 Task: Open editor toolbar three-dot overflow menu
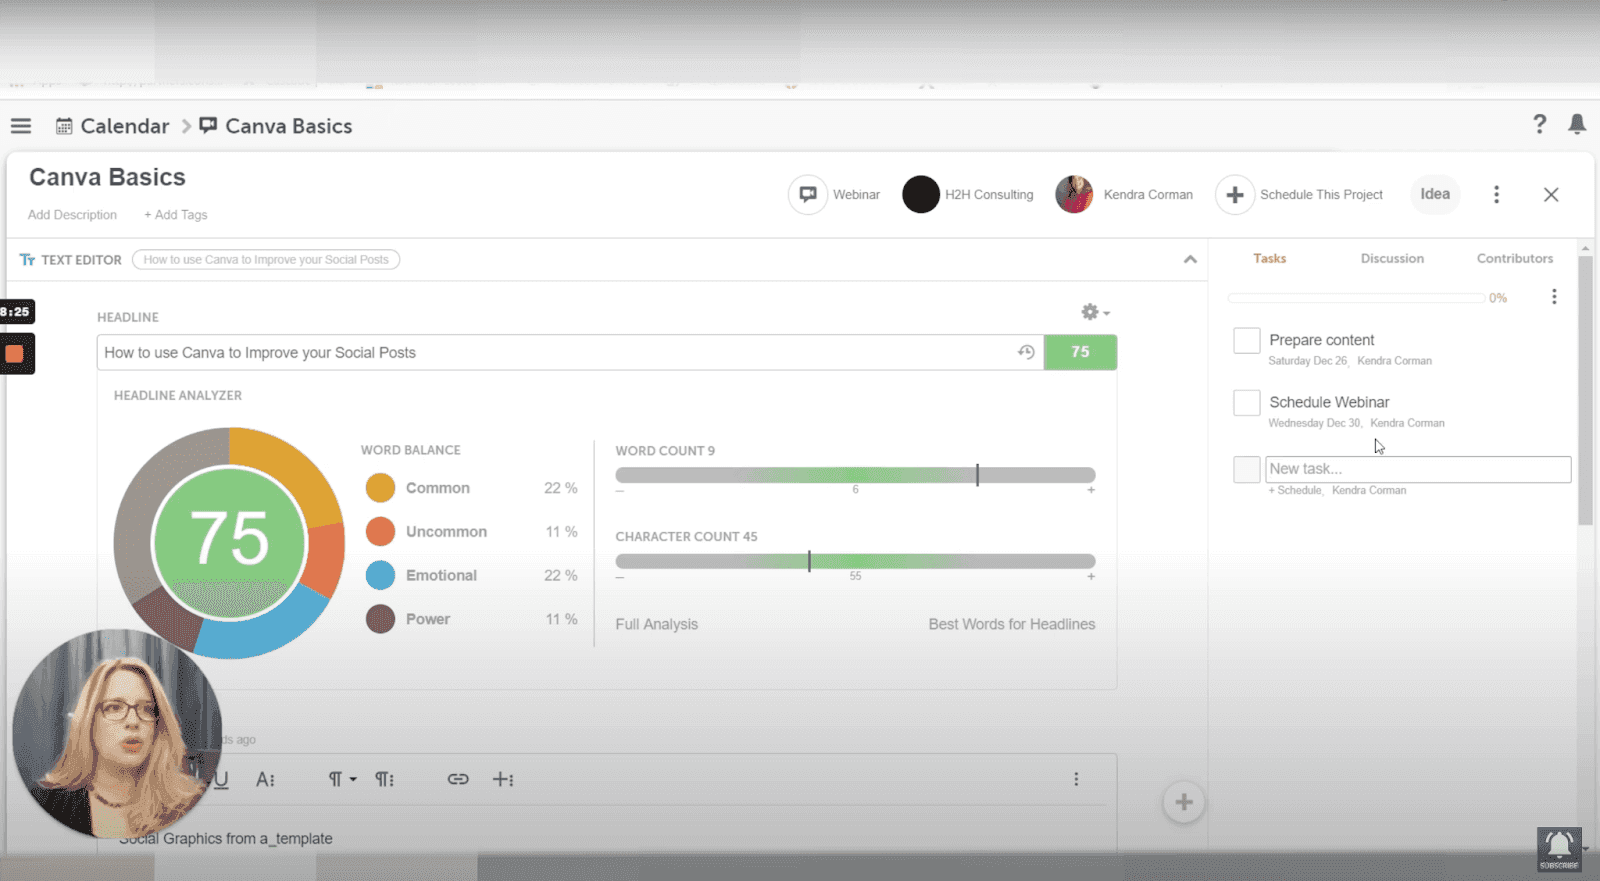(1076, 779)
